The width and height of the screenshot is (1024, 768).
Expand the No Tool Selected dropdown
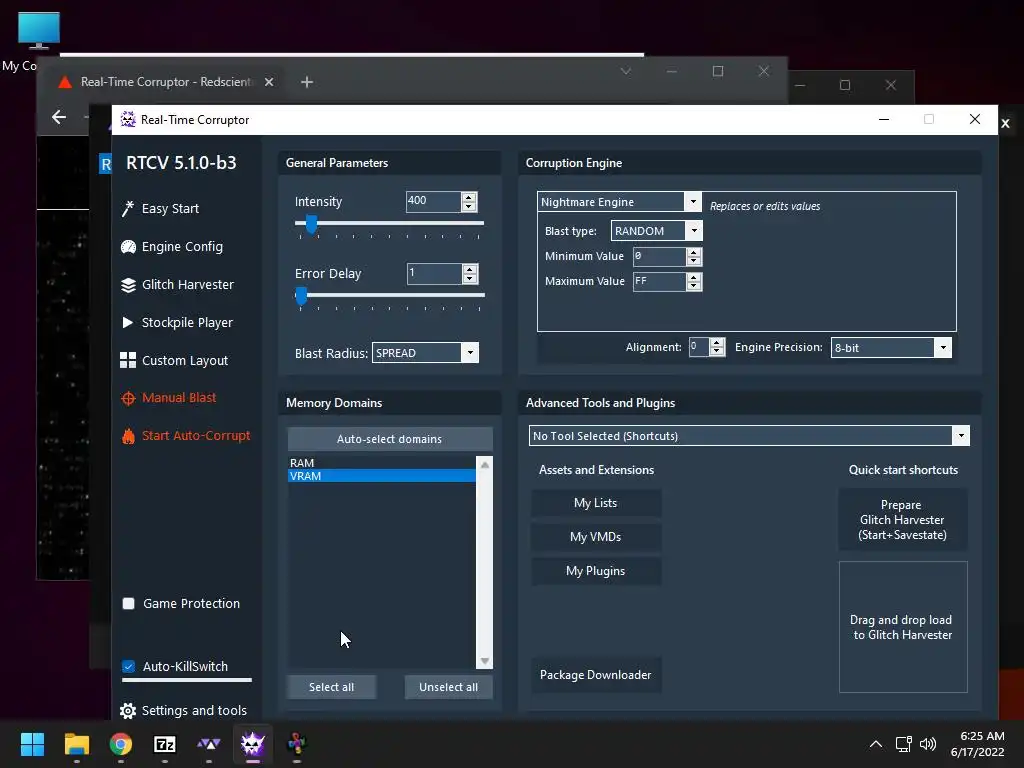(x=961, y=436)
